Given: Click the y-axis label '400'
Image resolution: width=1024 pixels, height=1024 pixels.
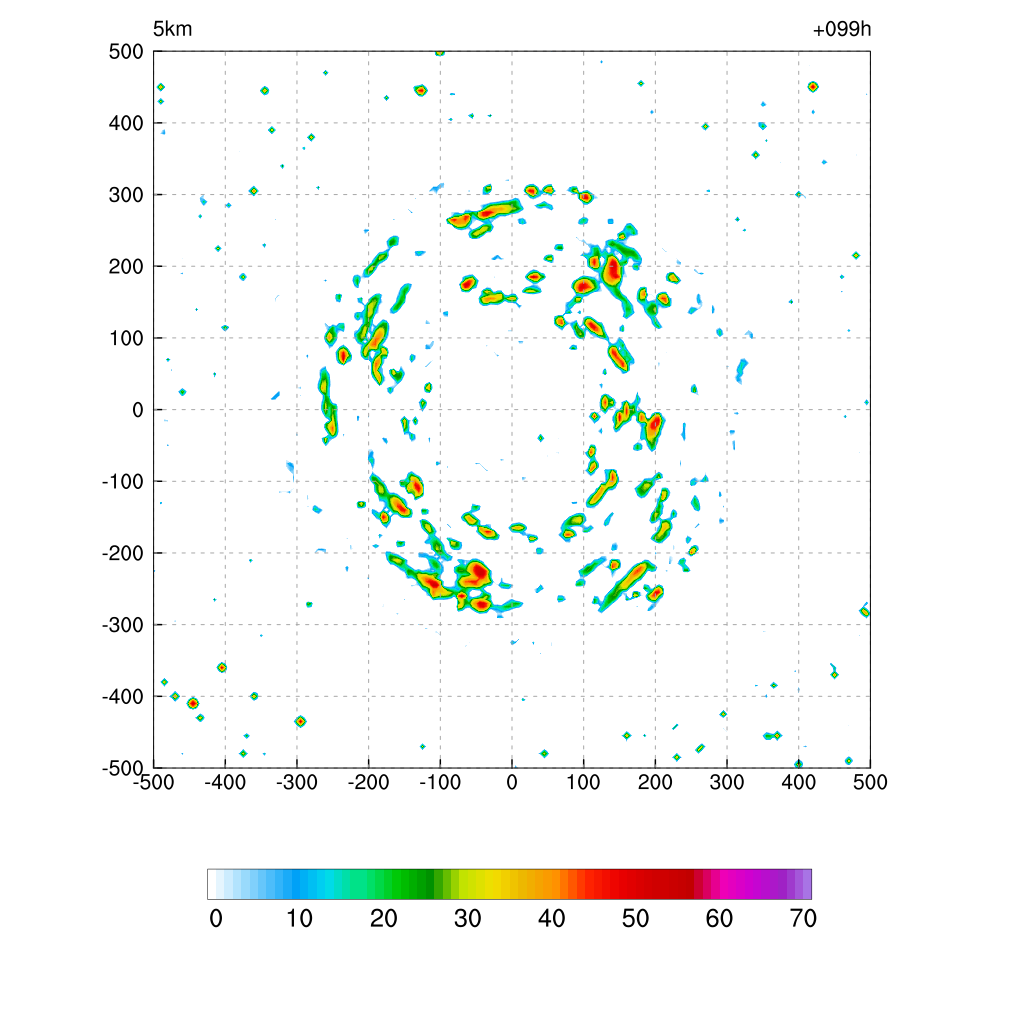Looking at the screenshot, I should click(x=126, y=123).
